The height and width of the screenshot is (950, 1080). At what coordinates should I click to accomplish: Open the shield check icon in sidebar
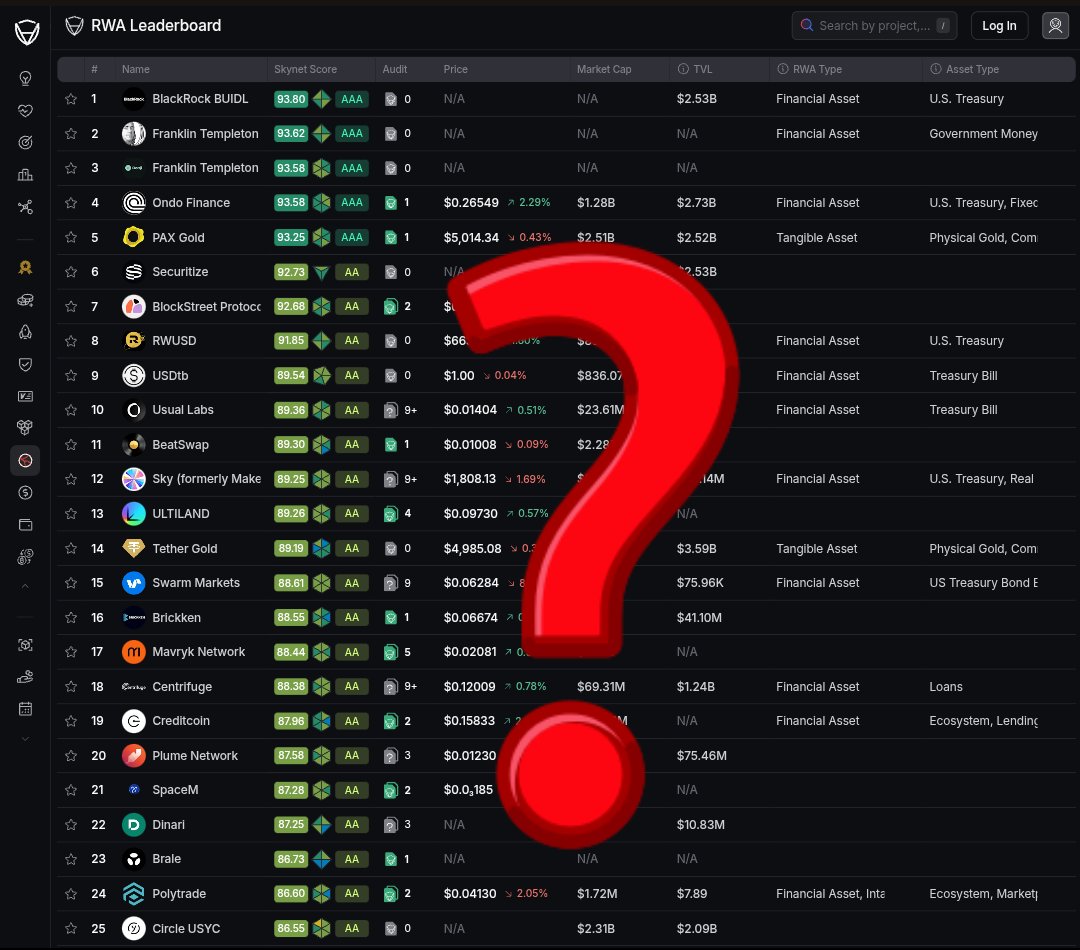[25, 364]
